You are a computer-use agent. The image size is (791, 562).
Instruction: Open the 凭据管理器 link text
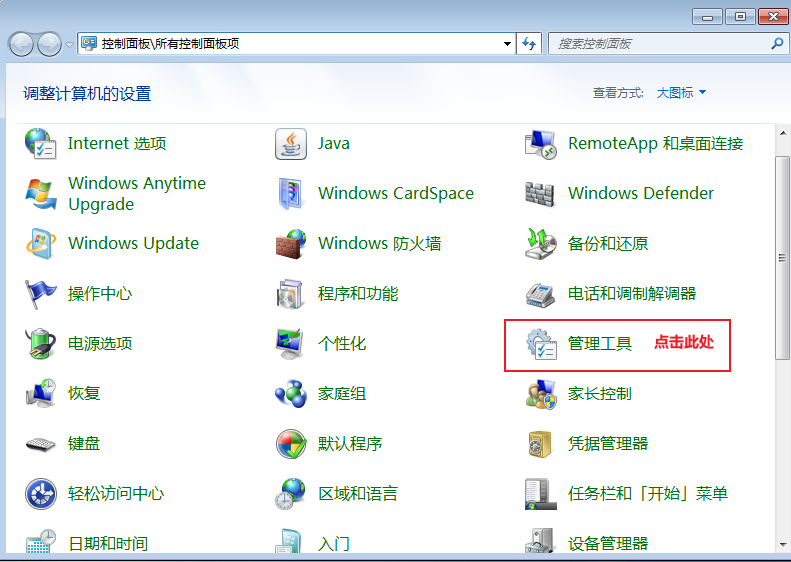coord(607,443)
